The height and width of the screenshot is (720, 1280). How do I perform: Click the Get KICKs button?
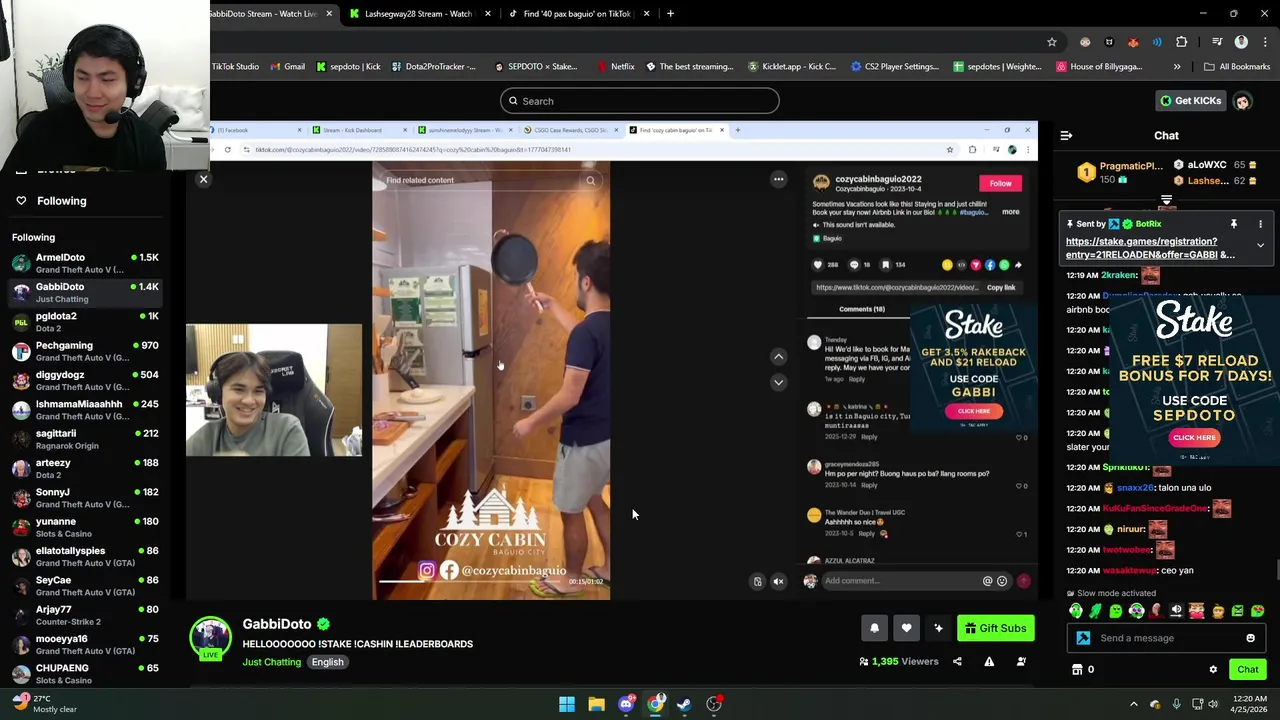point(1190,101)
